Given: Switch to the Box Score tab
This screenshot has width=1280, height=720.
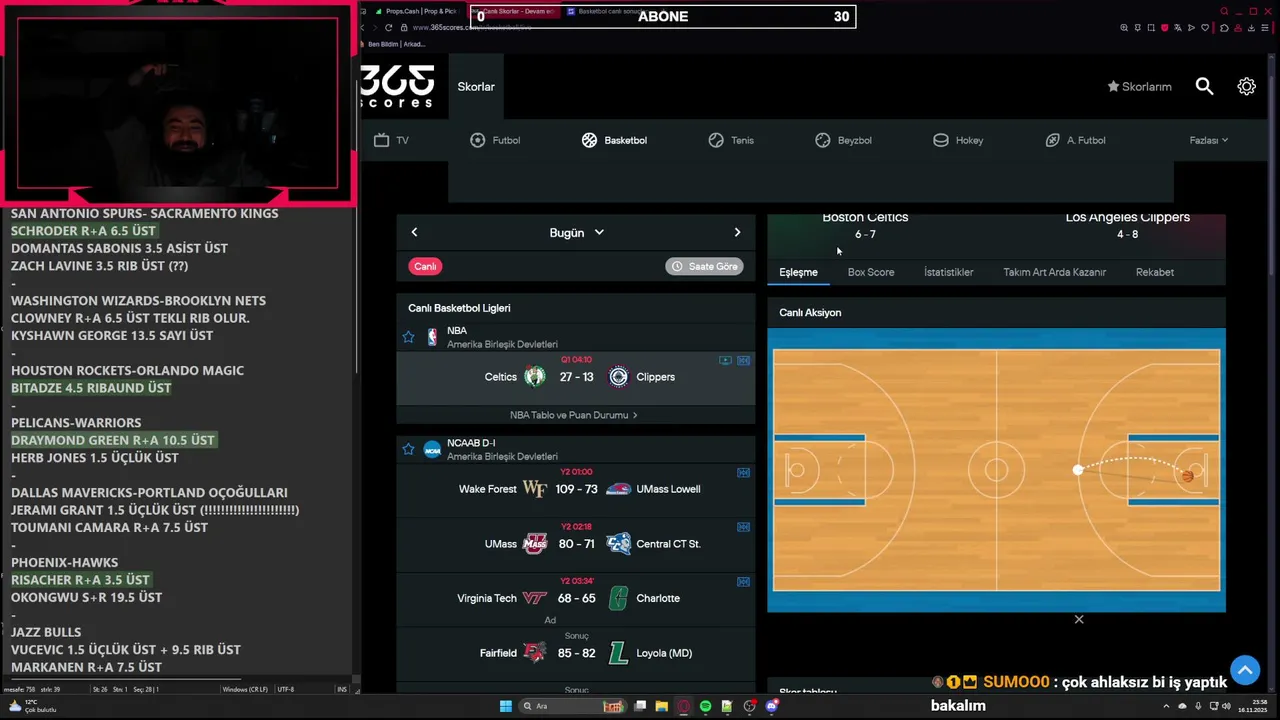Looking at the screenshot, I should 871,272.
